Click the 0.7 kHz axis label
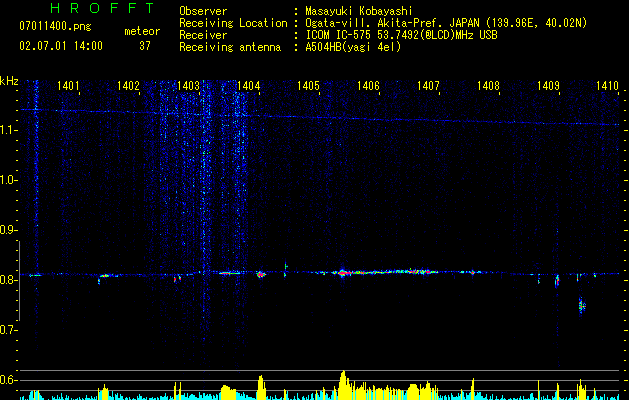The height and width of the screenshot is (400, 629). click(x=8, y=330)
